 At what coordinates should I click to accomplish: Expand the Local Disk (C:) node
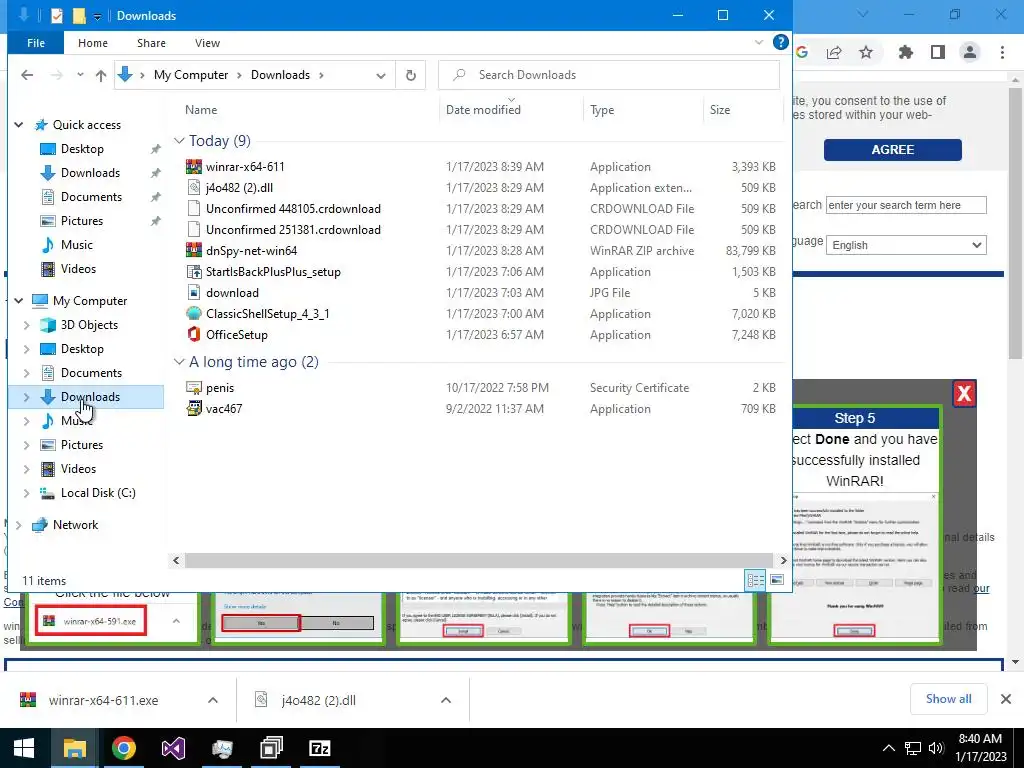click(27, 493)
